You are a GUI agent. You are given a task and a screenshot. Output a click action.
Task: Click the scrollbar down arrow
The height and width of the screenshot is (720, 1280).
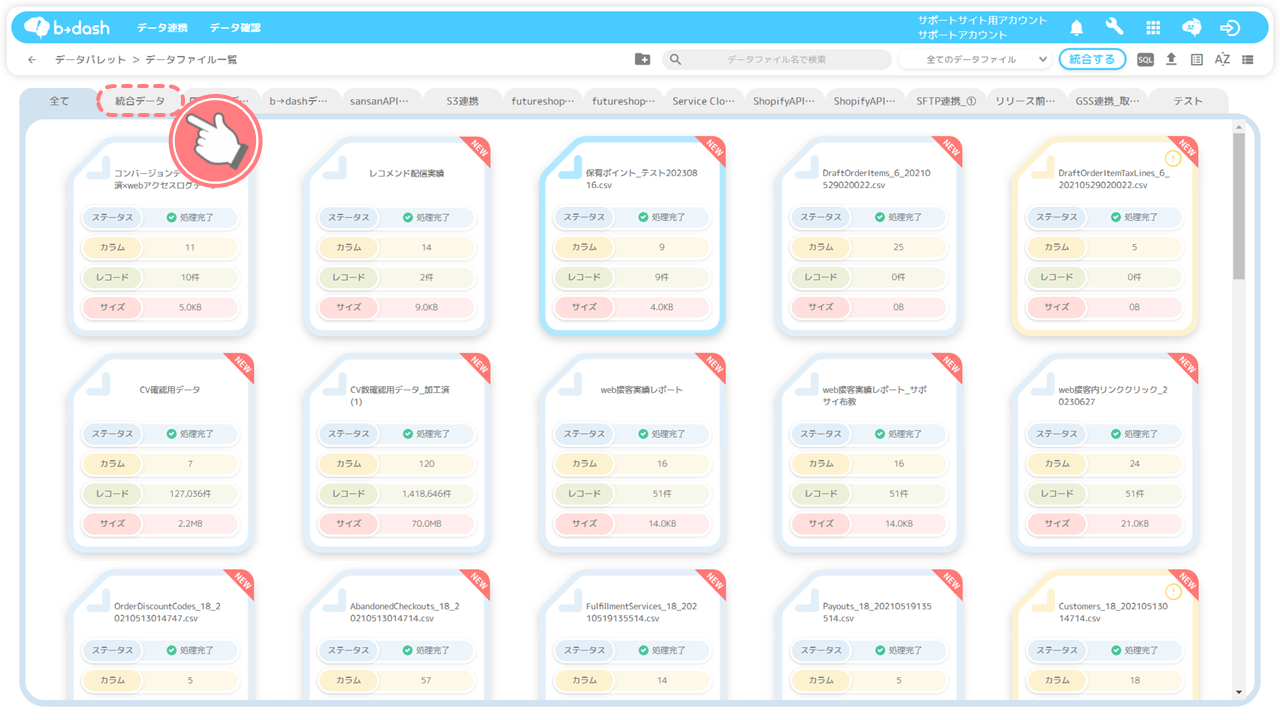(x=1239, y=692)
